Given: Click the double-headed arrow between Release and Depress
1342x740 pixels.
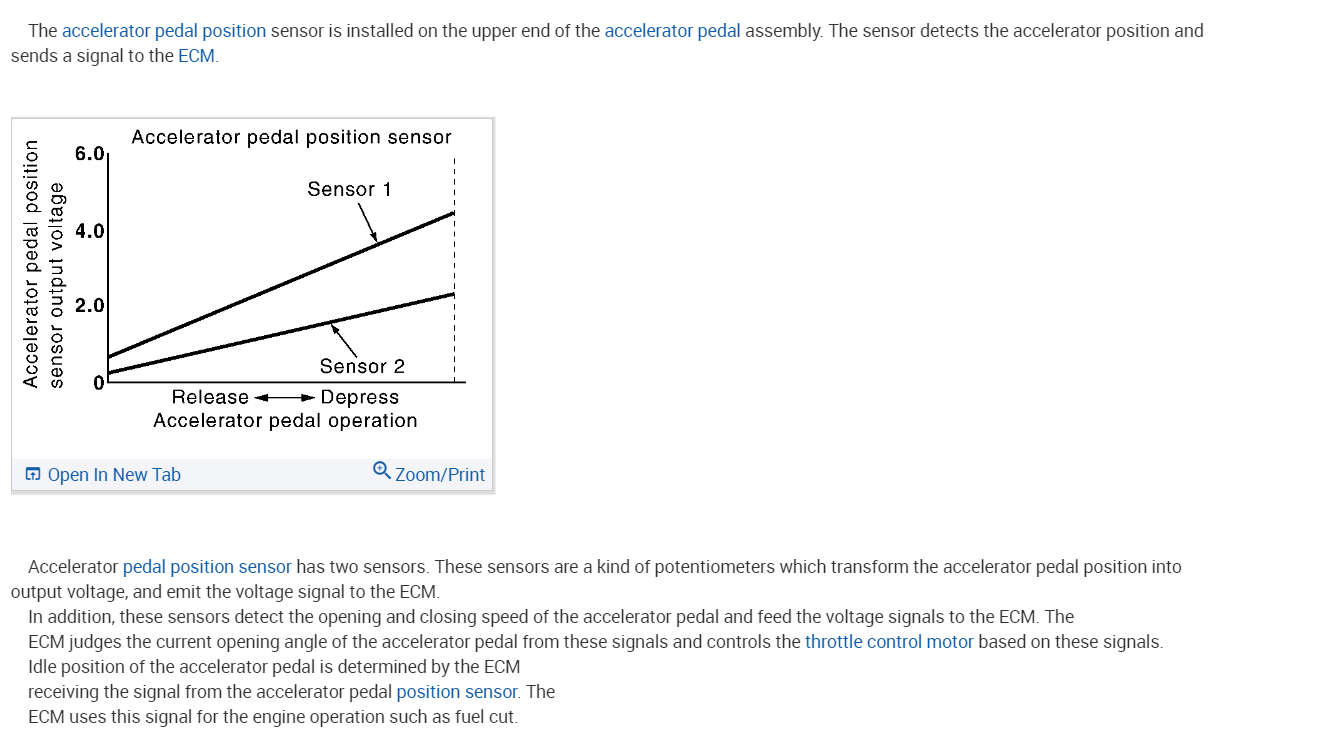Looking at the screenshot, I should click(285, 398).
